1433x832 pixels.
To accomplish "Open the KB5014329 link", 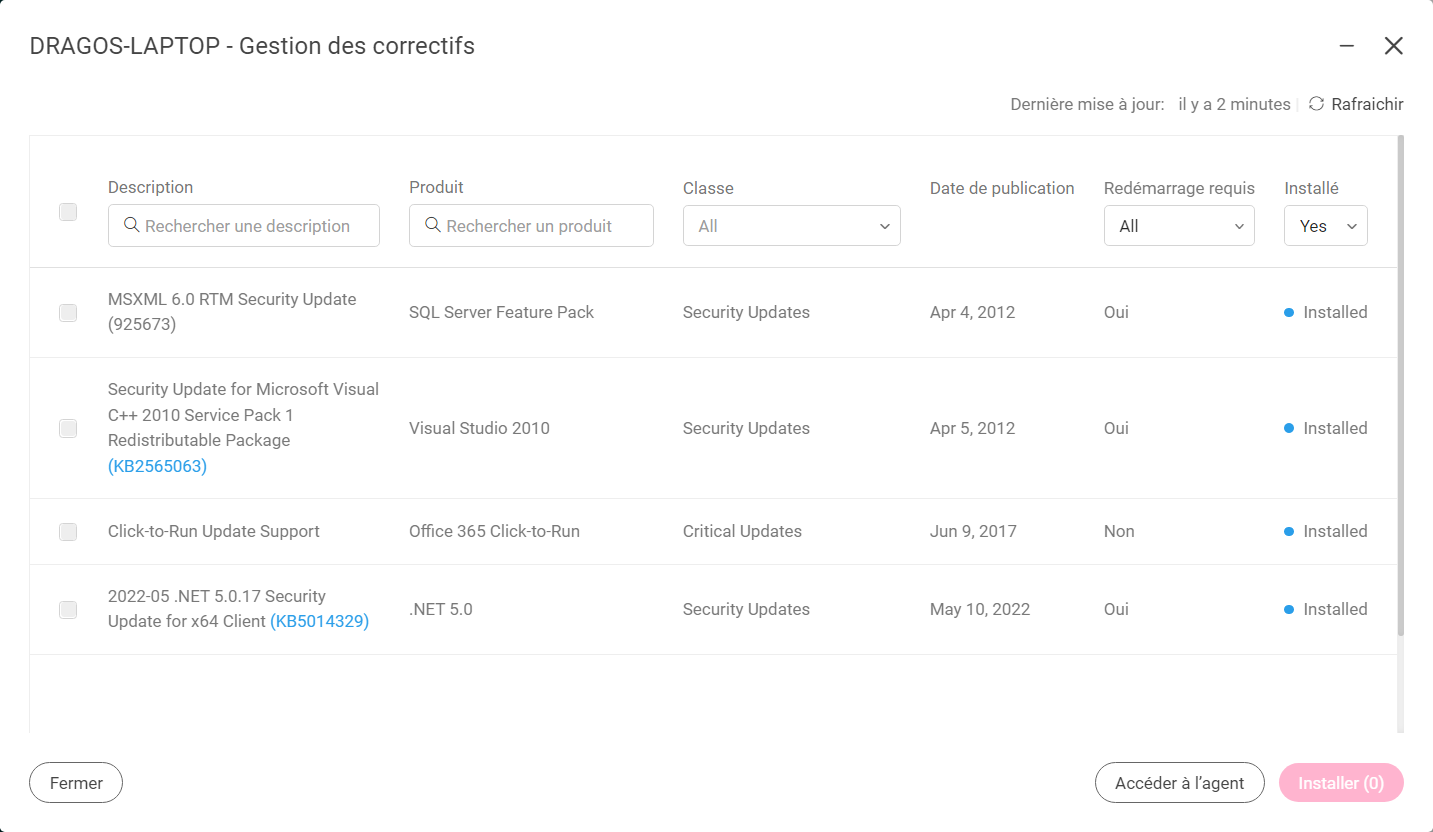I will point(319,621).
